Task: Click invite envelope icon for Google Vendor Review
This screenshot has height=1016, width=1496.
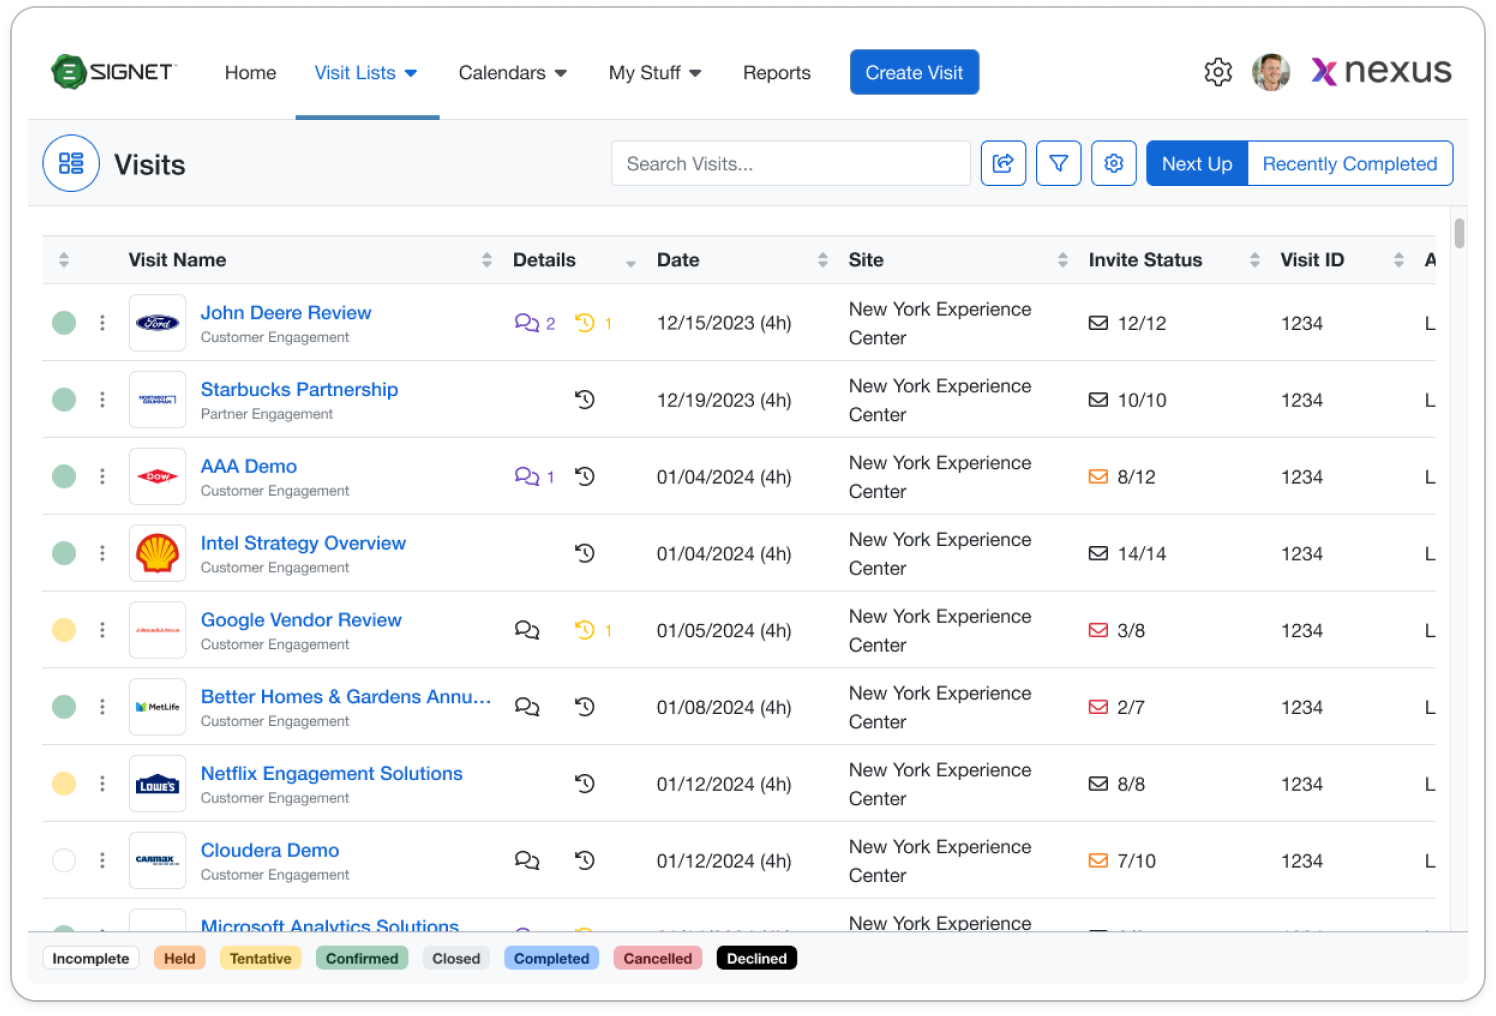Action: tap(1098, 630)
